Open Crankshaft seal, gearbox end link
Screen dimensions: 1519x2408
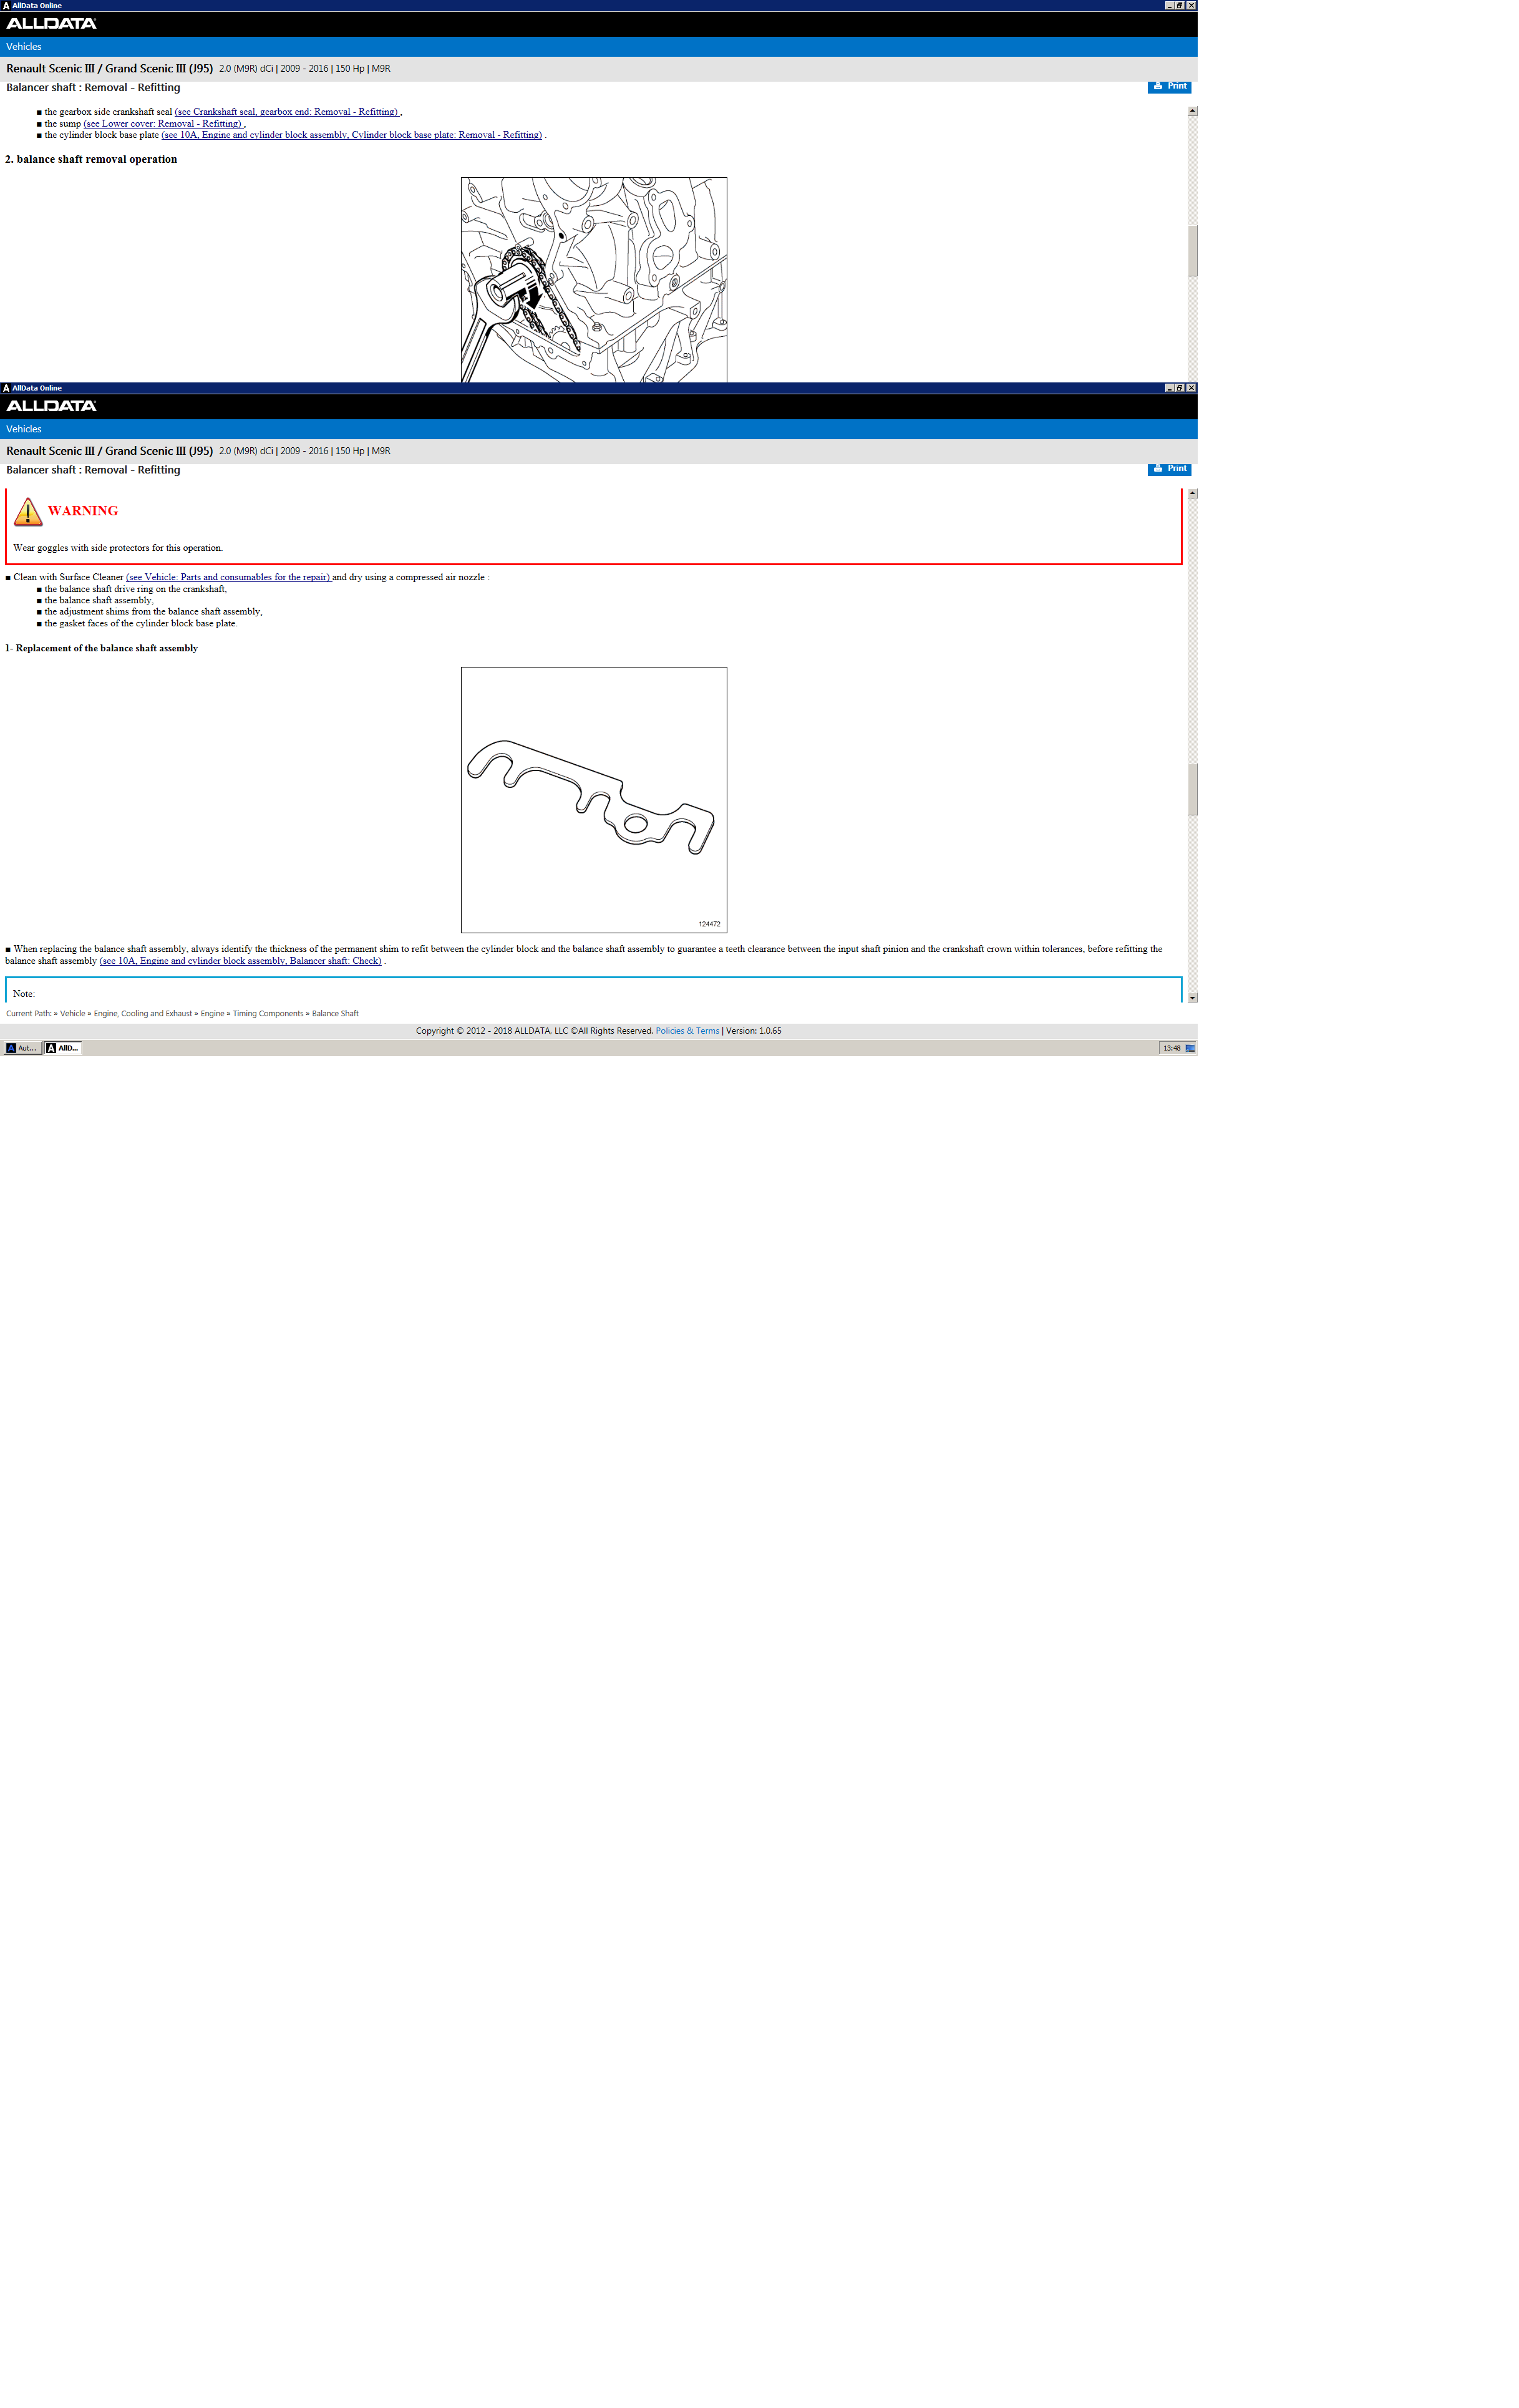pos(287,112)
